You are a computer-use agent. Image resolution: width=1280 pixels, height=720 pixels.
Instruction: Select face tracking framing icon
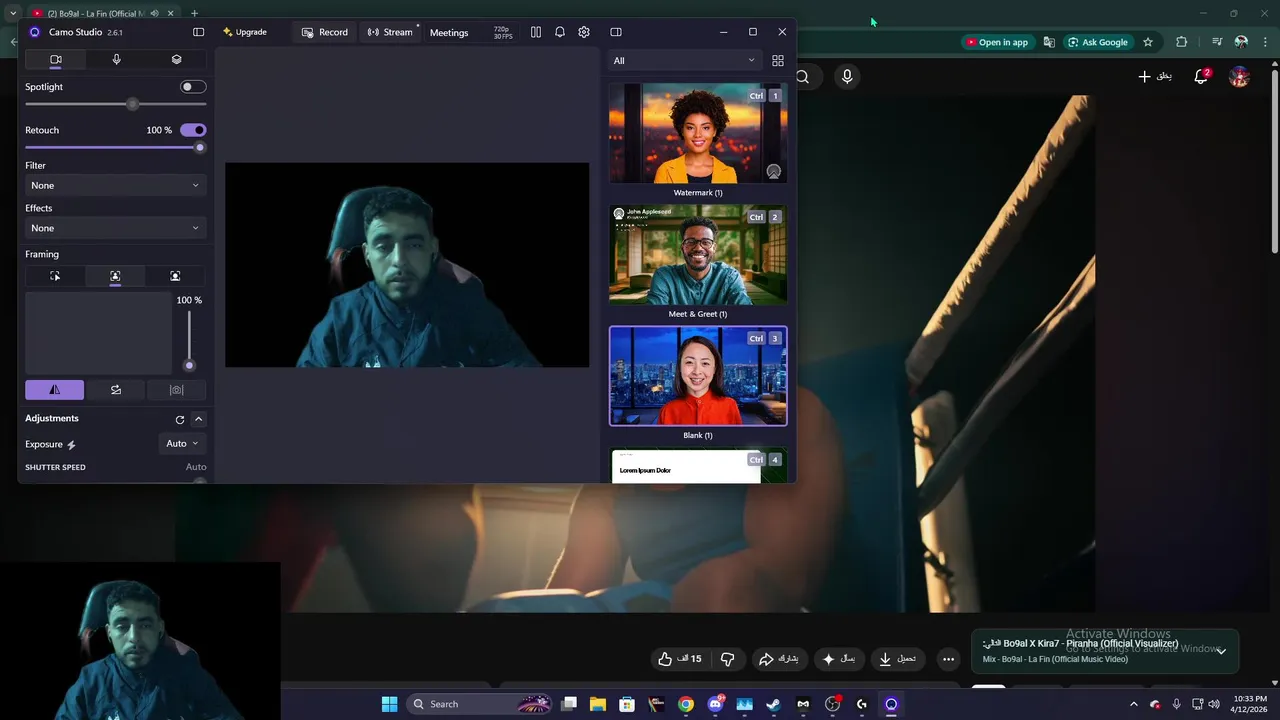[x=175, y=276]
